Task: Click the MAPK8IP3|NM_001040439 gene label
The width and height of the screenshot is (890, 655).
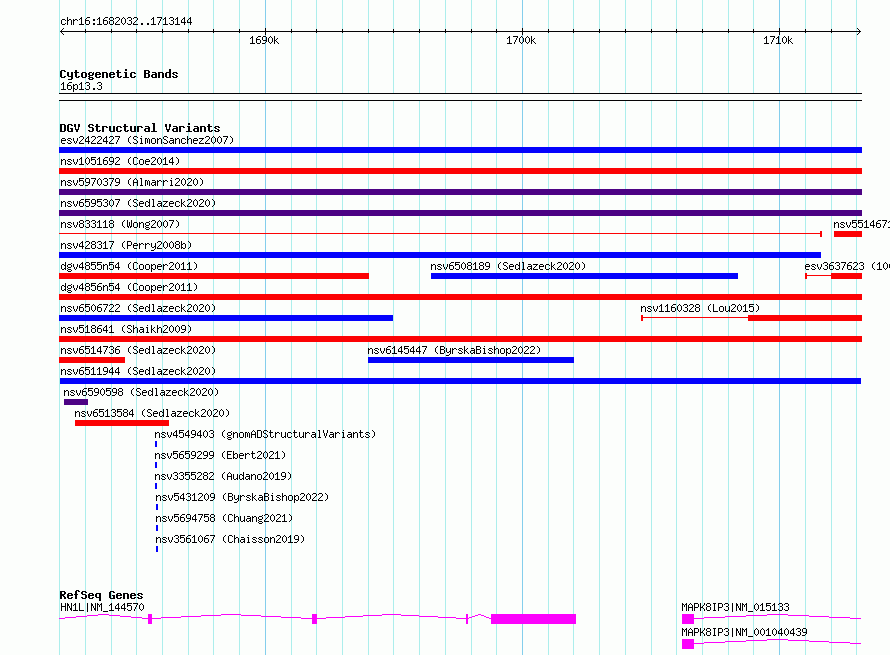Action: point(744,632)
